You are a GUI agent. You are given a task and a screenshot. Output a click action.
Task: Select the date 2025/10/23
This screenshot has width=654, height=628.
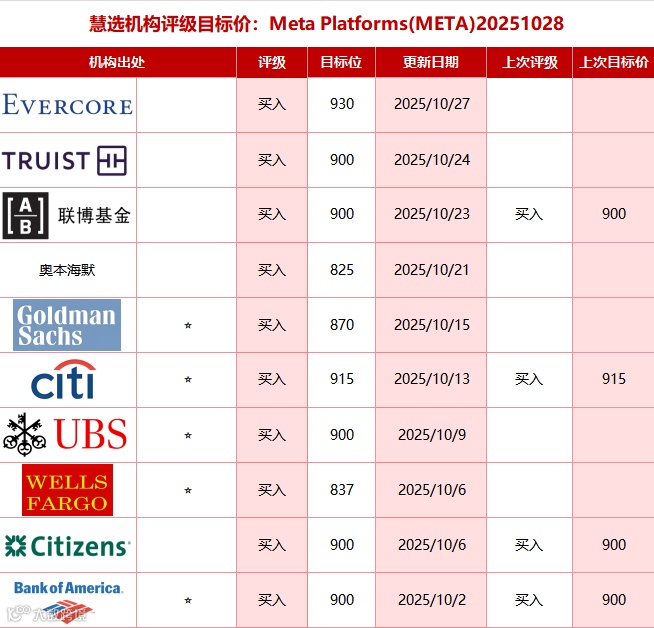[x=432, y=214]
